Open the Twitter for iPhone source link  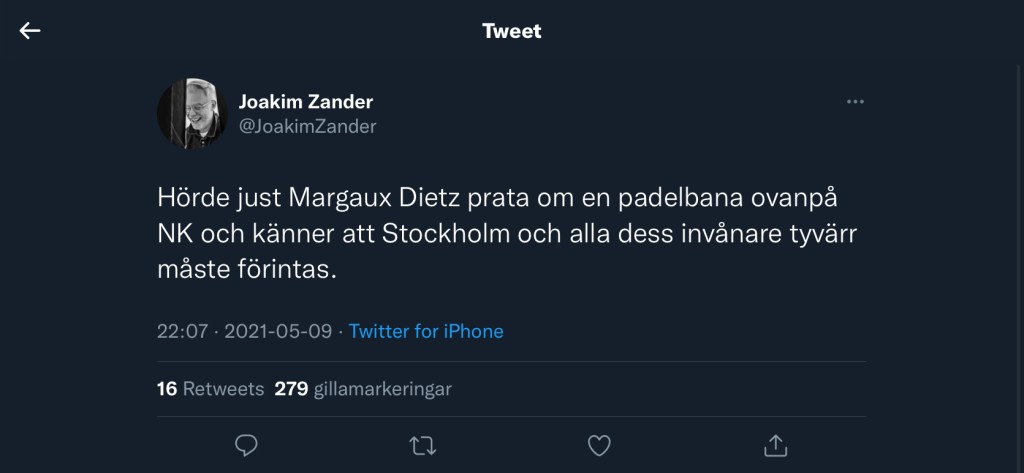click(426, 331)
